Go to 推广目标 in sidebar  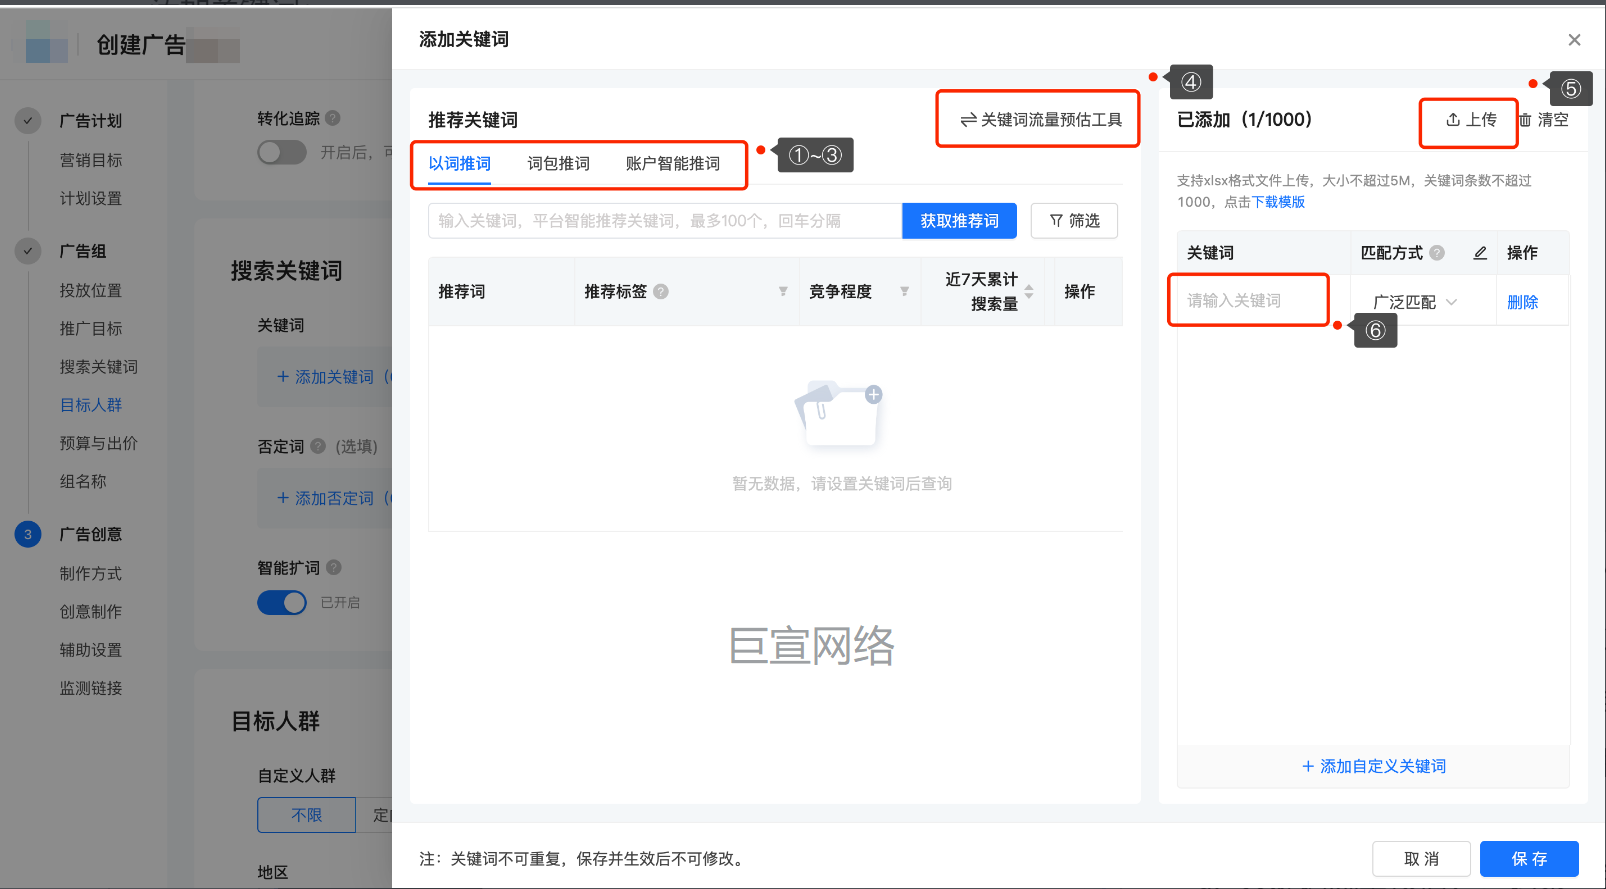(91, 328)
